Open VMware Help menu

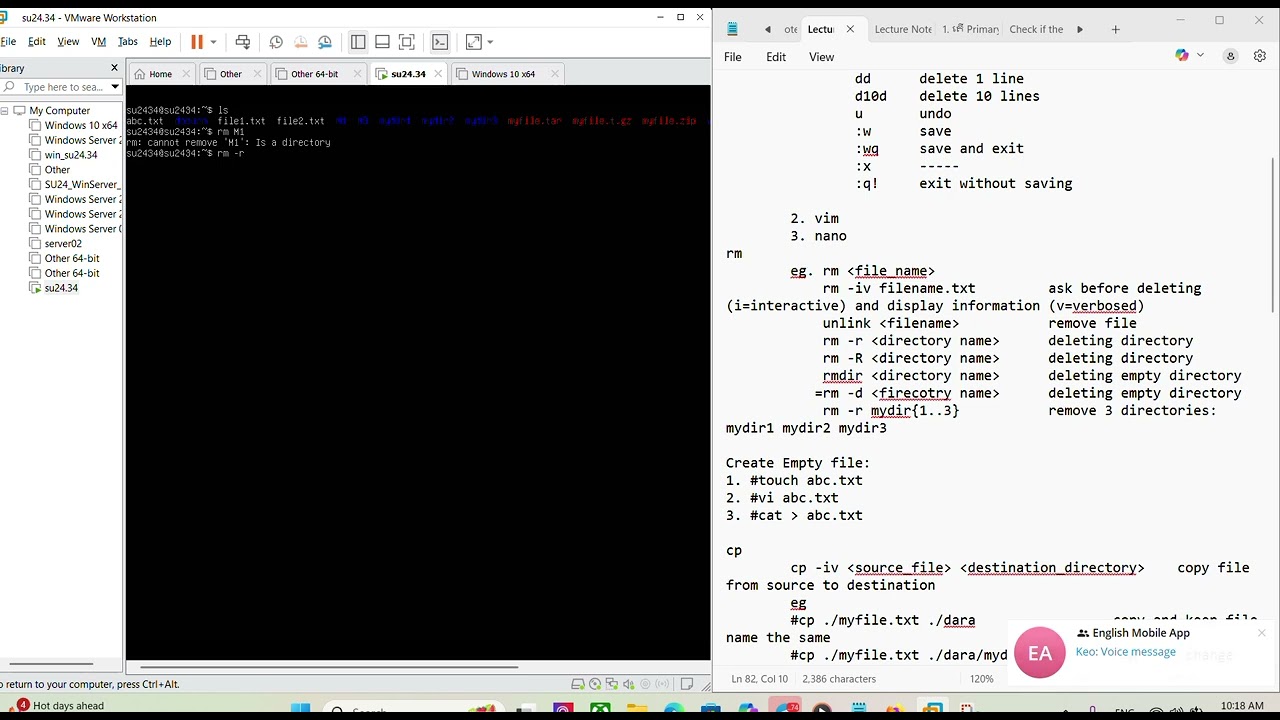[x=160, y=42]
